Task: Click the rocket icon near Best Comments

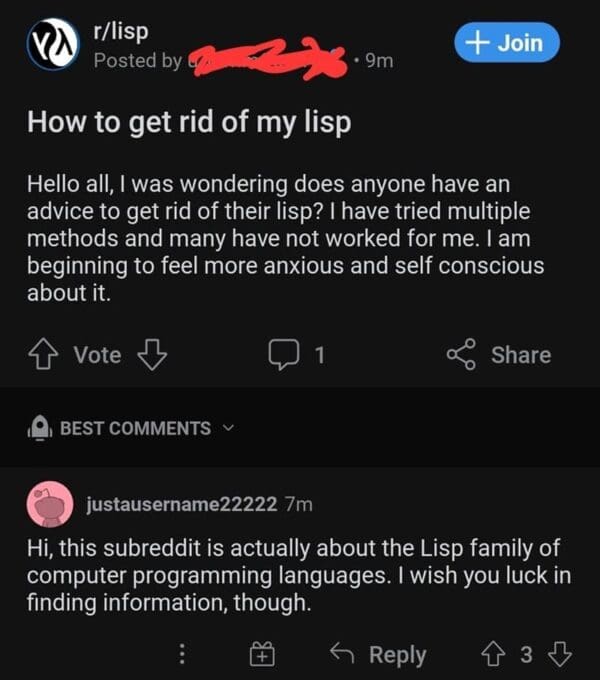Action: (x=40, y=428)
